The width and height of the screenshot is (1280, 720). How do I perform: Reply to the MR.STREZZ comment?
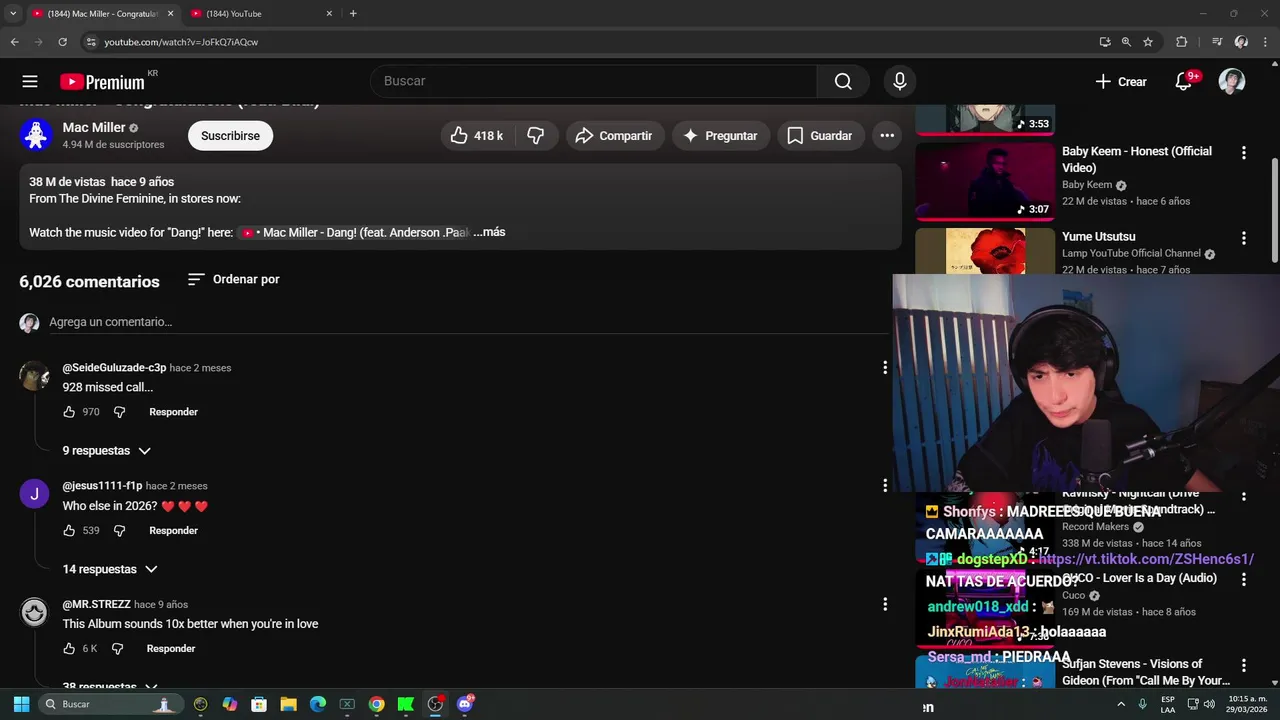pyautogui.click(x=171, y=649)
